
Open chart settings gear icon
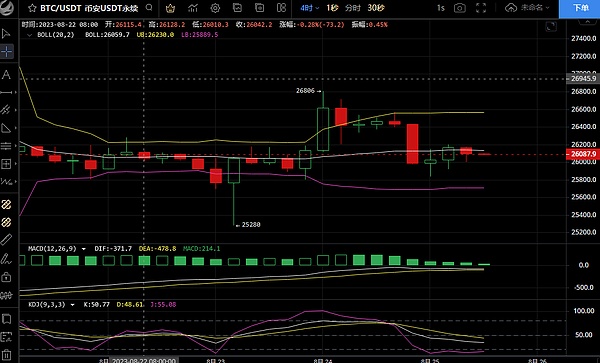coord(215,8)
